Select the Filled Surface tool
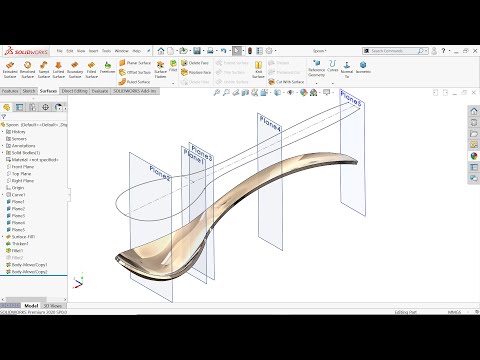Image resolution: width=480 pixels, height=360 pixels. coord(91,70)
